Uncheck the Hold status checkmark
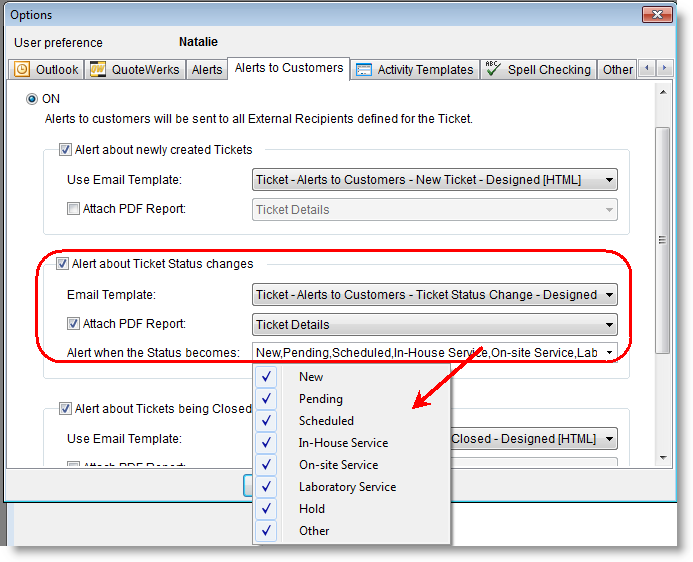The width and height of the screenshot is (693, 562). (x=266, y=509)
